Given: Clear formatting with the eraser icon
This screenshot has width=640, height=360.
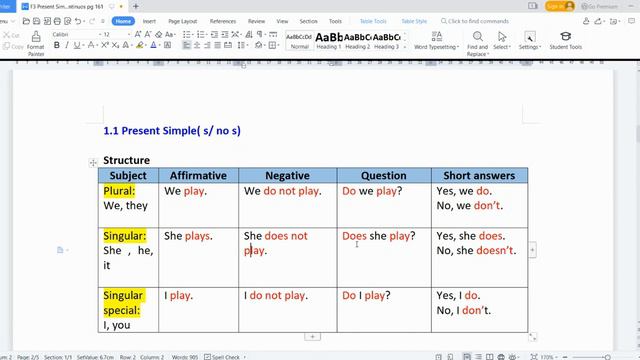Looking at the screenshot, I should 158,34.
